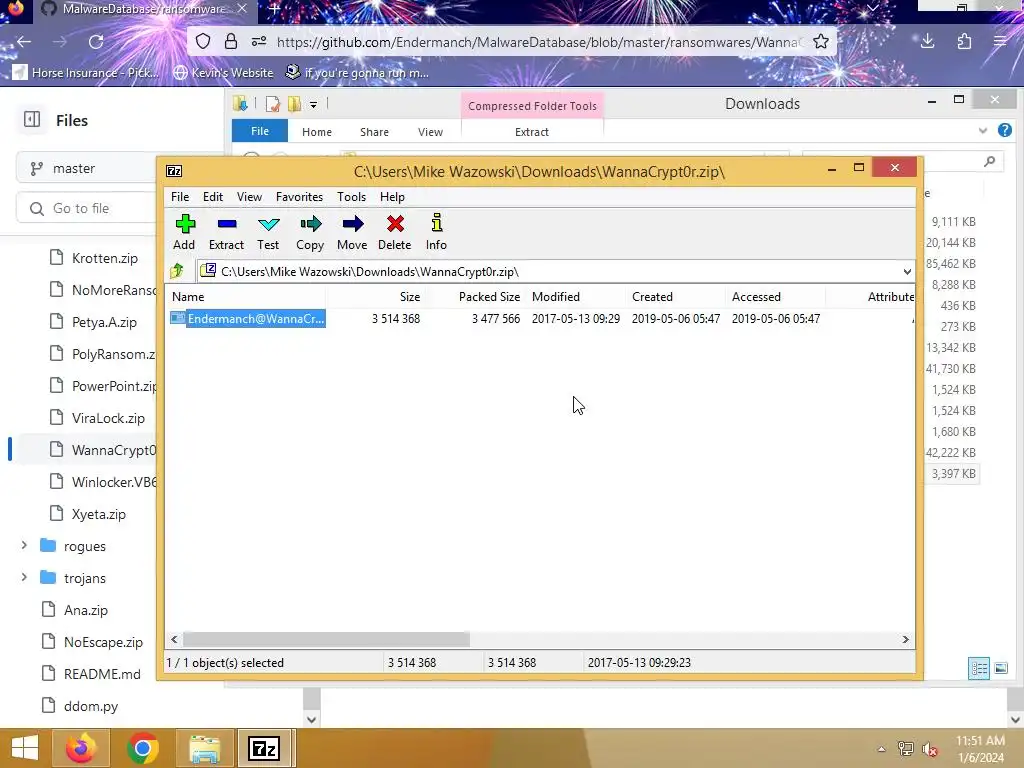This screenshot has height=768, width=1024.
Task: Click the lock icon in the address bar
Action: (x=231, y=42)
